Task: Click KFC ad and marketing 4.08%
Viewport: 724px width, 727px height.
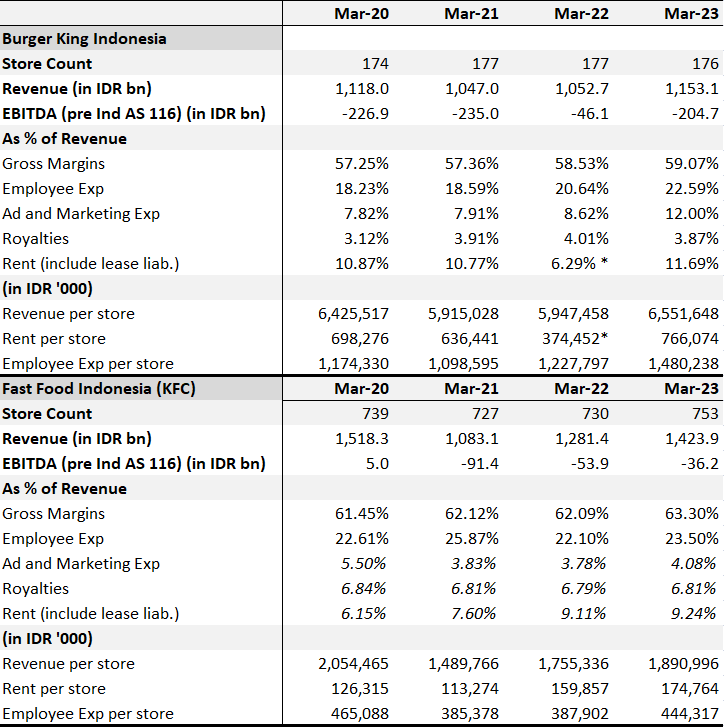Action: 693,564
